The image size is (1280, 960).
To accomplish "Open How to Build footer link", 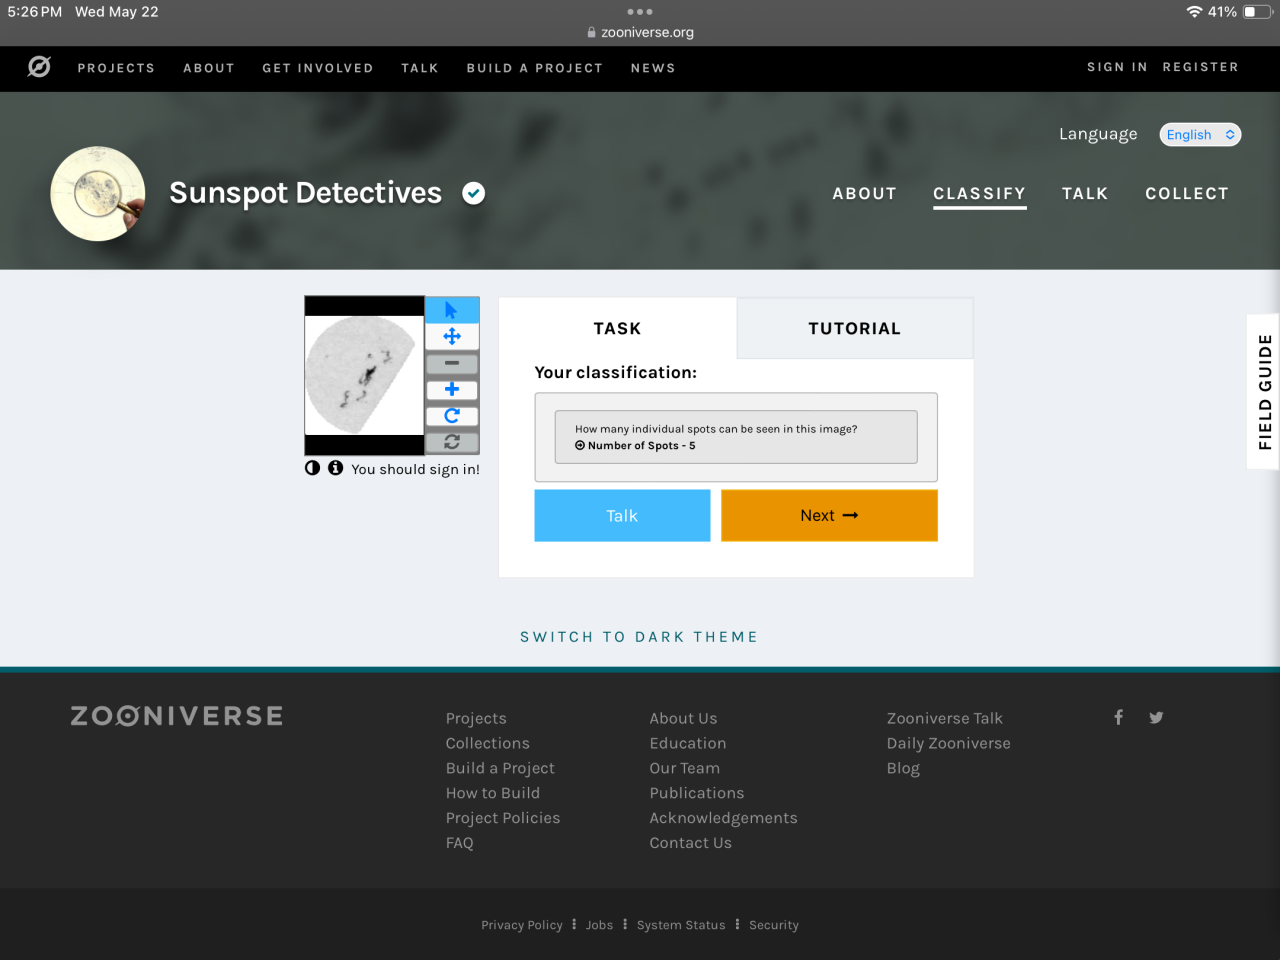I will point(493,793).
